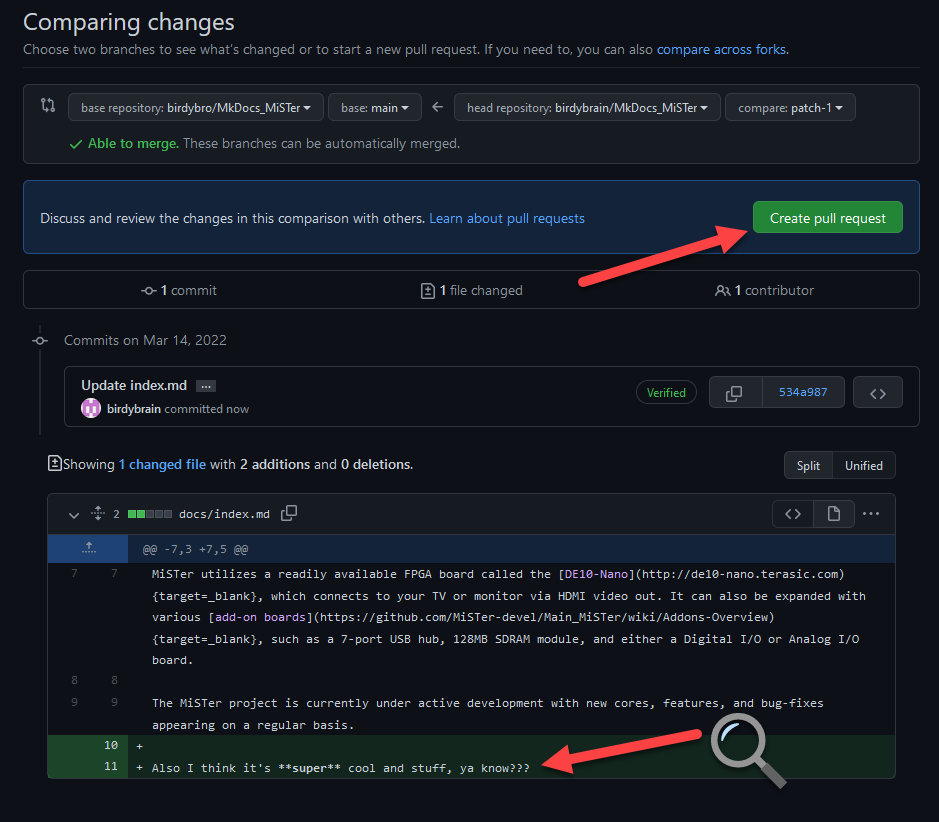Switch to Split diff view

pyautogui.click(x=808, y=465)
